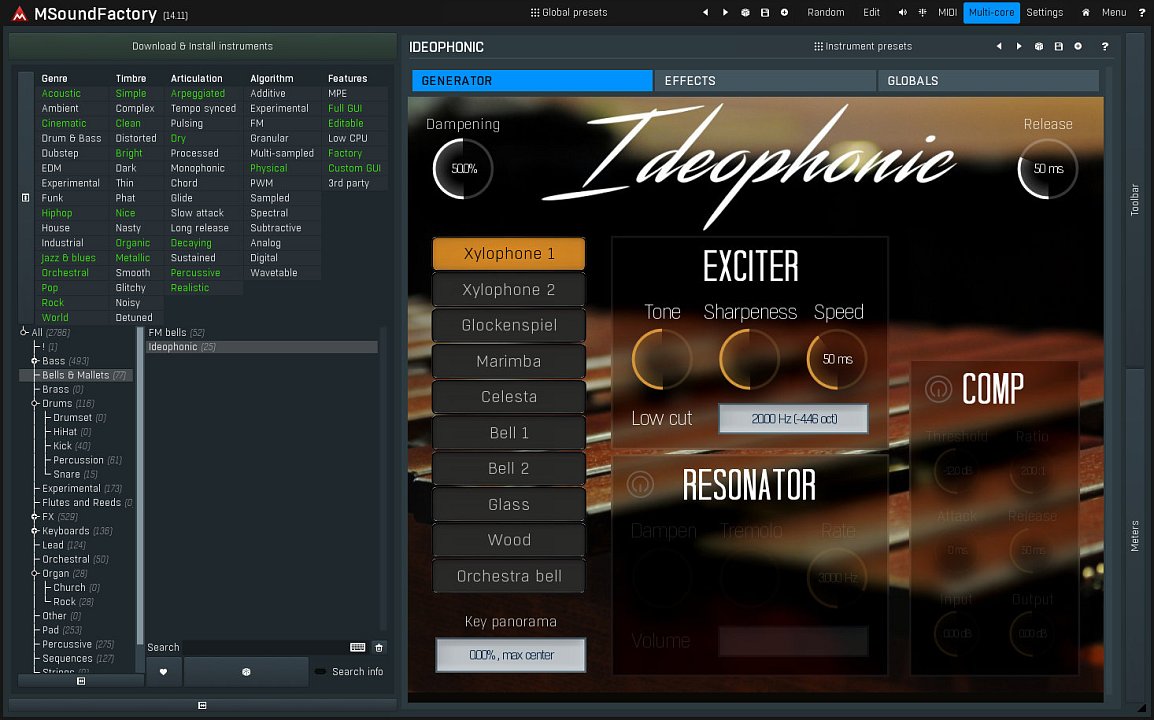The width and height of the screenshot is (1154, 720).
Task: Open Ideophonic instrument help icon
Action: click(1105, 46)
